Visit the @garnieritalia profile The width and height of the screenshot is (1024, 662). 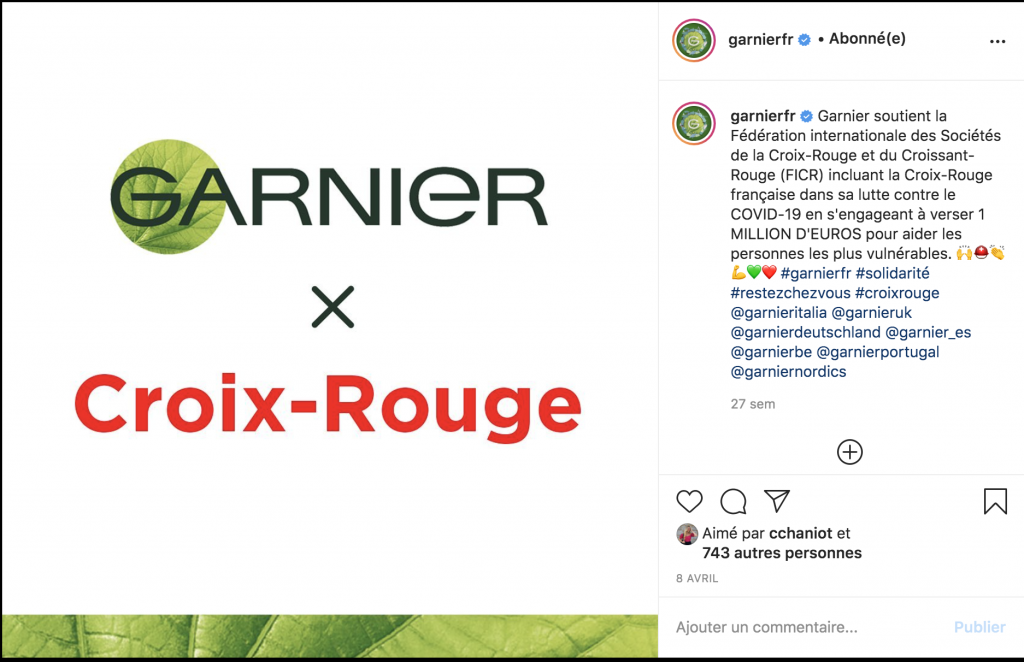pos(778,312)
